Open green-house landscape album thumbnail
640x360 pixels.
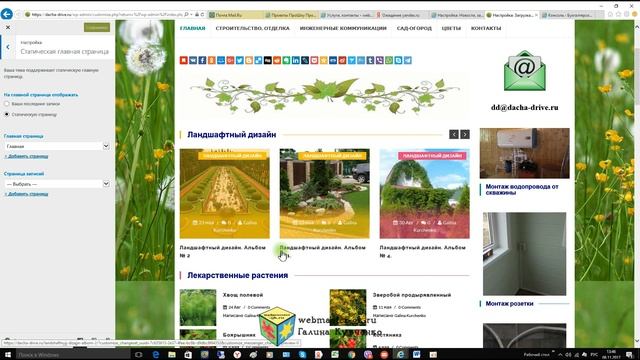coord(424,193)
